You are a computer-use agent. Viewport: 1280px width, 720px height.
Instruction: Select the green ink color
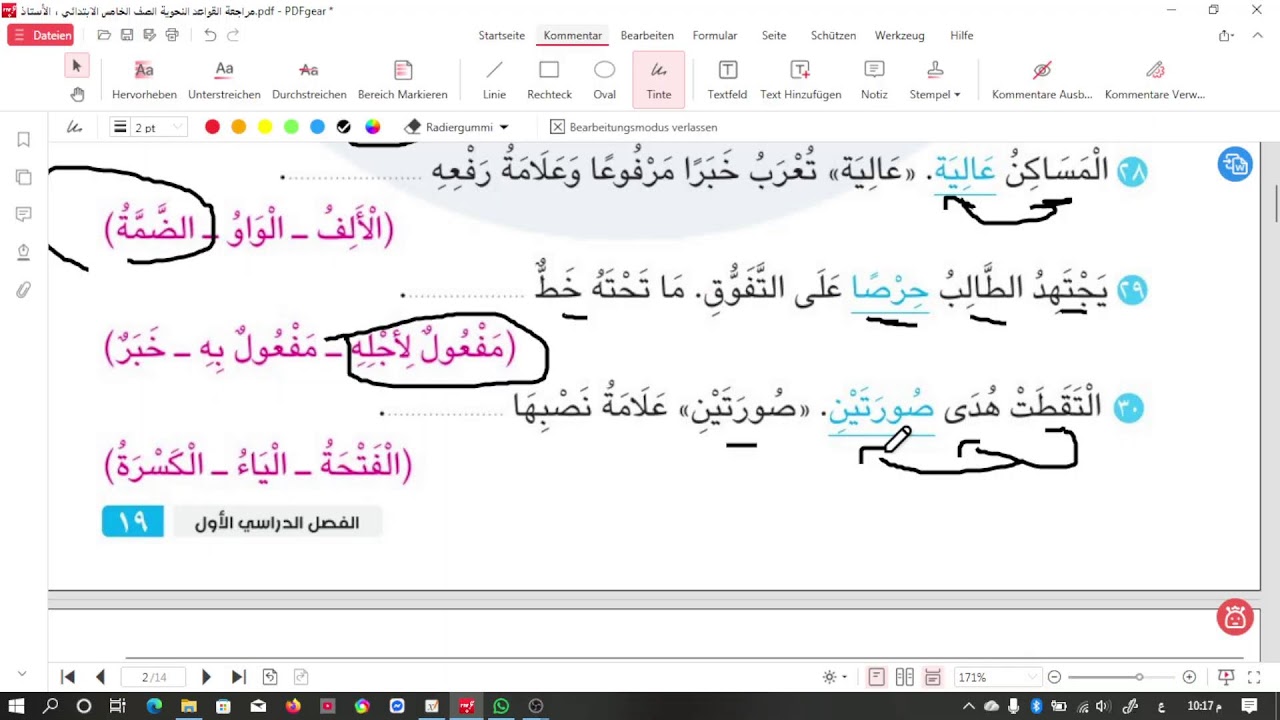click(x=291, y=127)
